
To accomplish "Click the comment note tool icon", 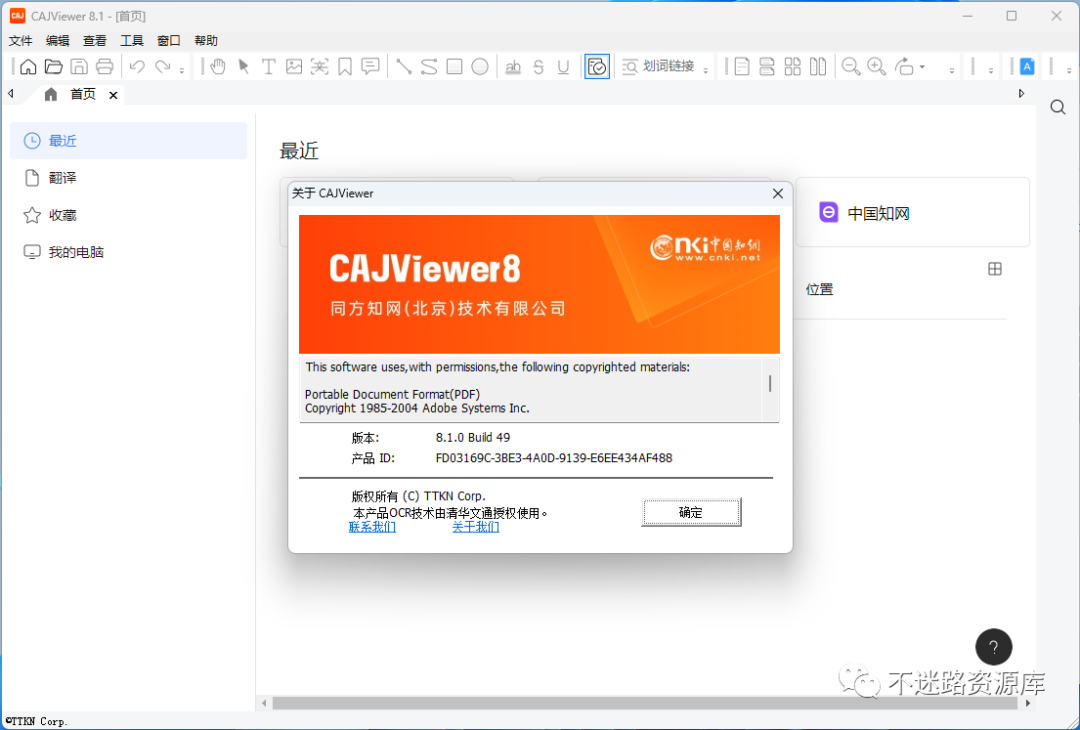I will pos(371,67).
